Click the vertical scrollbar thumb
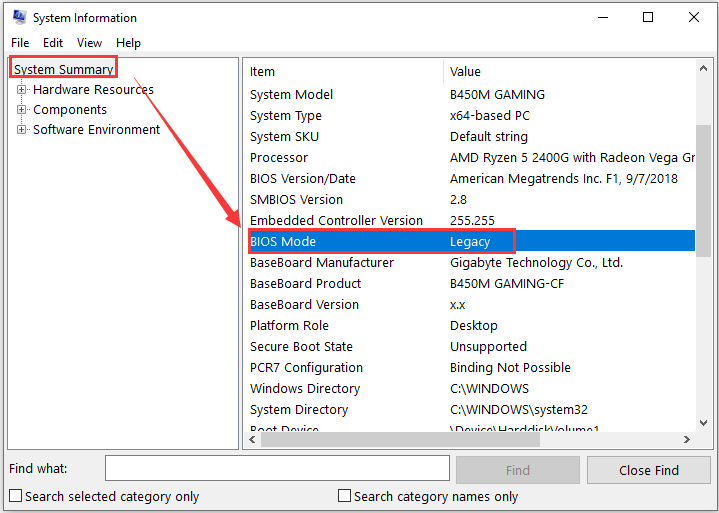Viewport: 719px width, 513px height. pyautogui.click(x=703, y=191)
